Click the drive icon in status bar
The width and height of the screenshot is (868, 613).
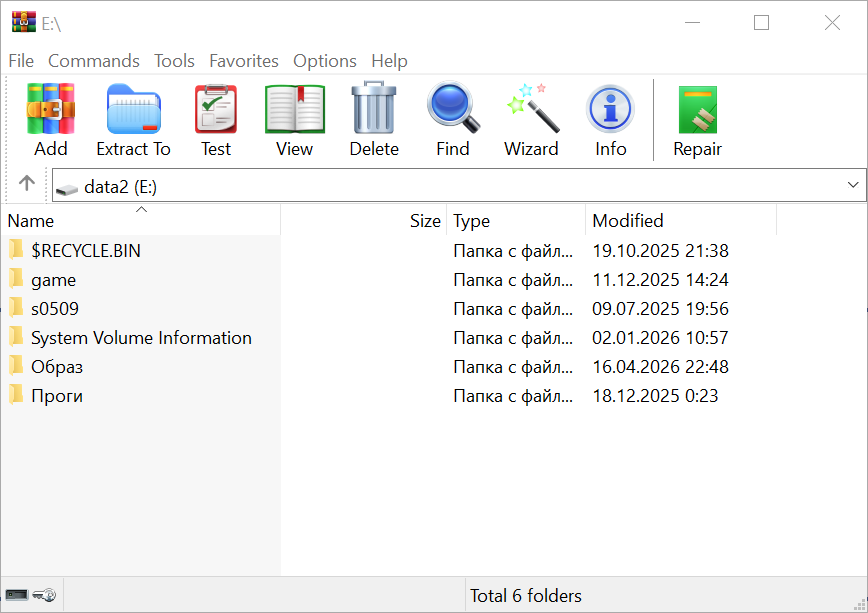click(17, 595)
